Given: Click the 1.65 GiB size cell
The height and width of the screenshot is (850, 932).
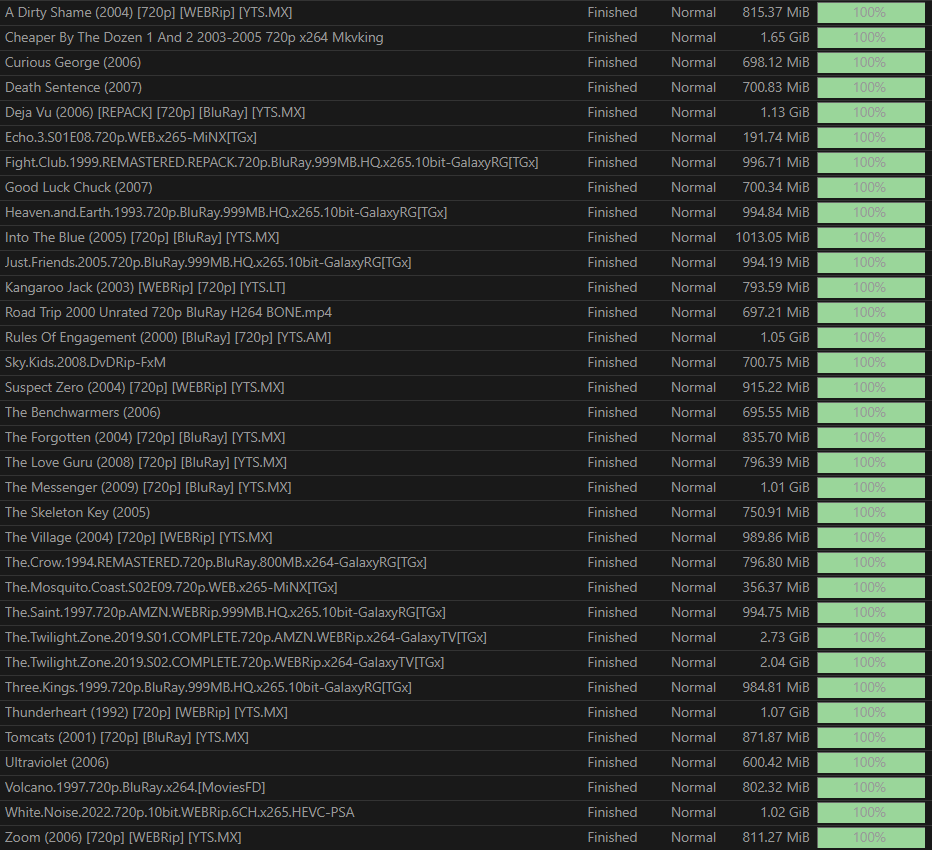Looking at the screenshot, I should [x=785, y=37].
